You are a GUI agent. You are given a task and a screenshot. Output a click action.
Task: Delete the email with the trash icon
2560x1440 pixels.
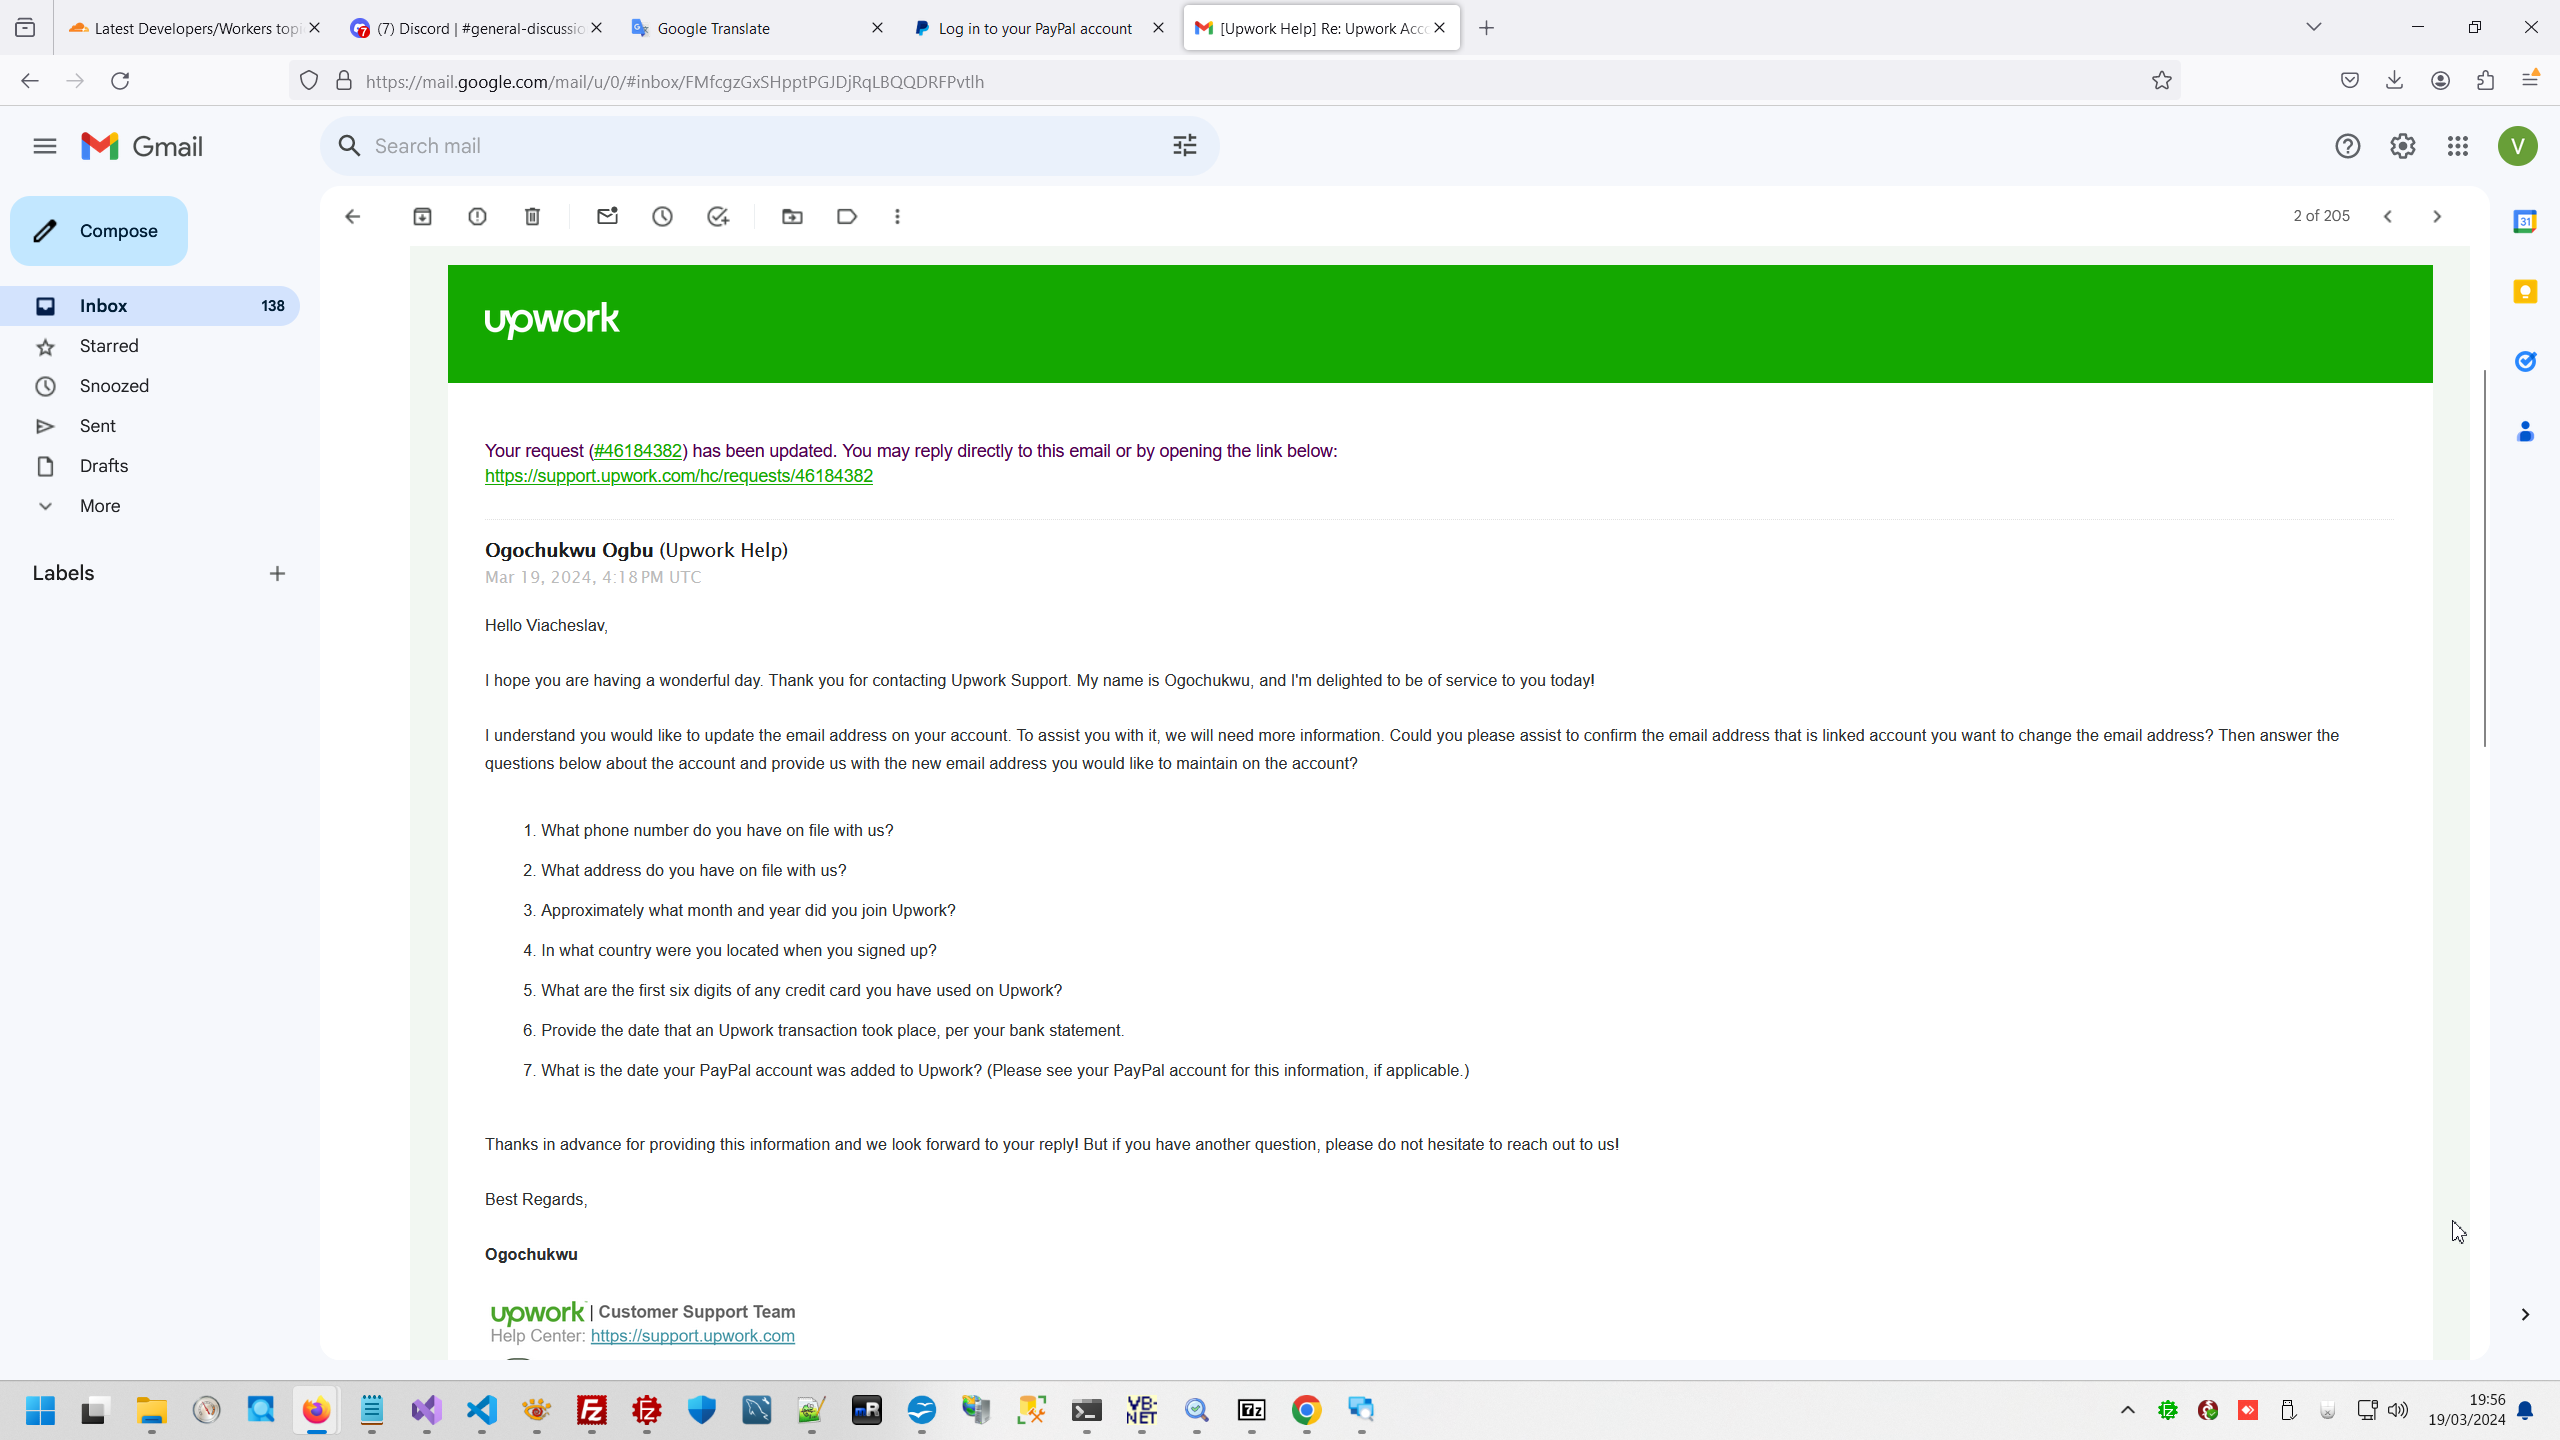(532, 216)
